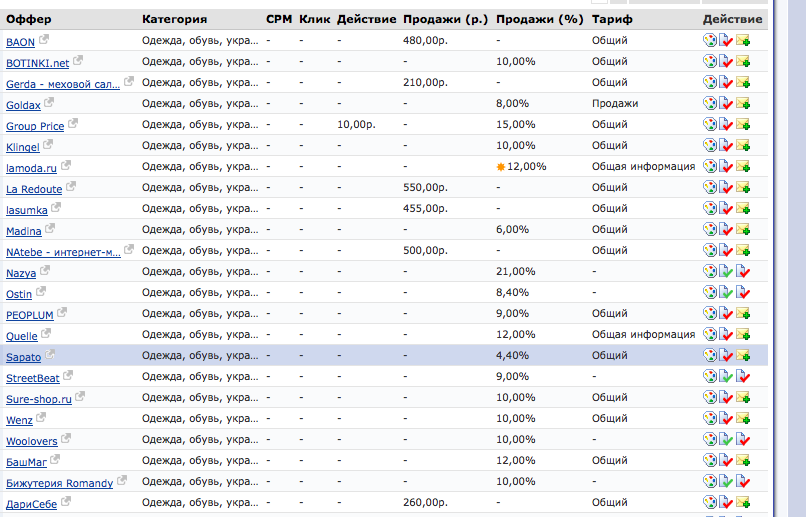Screen dimensions: 806x517
Task: Open palette icon for NAtebe offer
Action: tap(710, 250)
